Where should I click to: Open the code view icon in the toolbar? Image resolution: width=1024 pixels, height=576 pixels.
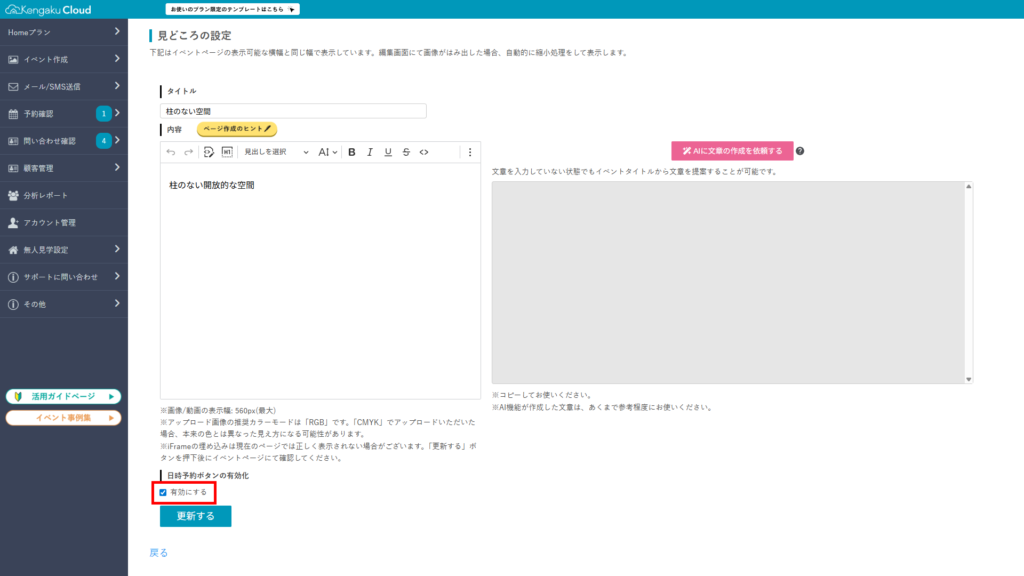423,151
